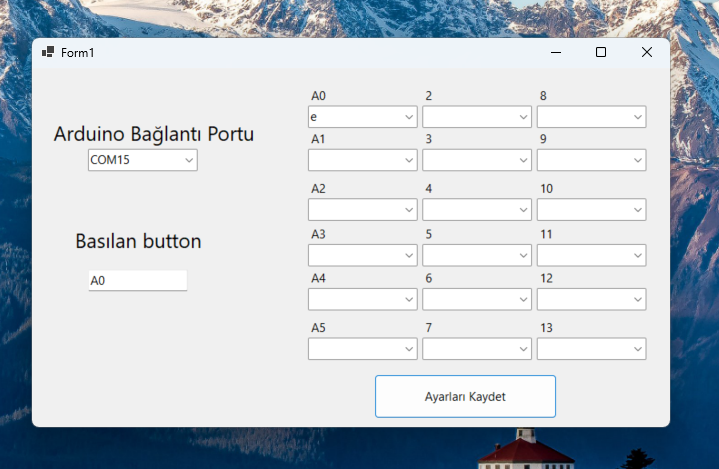
Task: Minimize the Form1 window
Action: click(556, 52)
